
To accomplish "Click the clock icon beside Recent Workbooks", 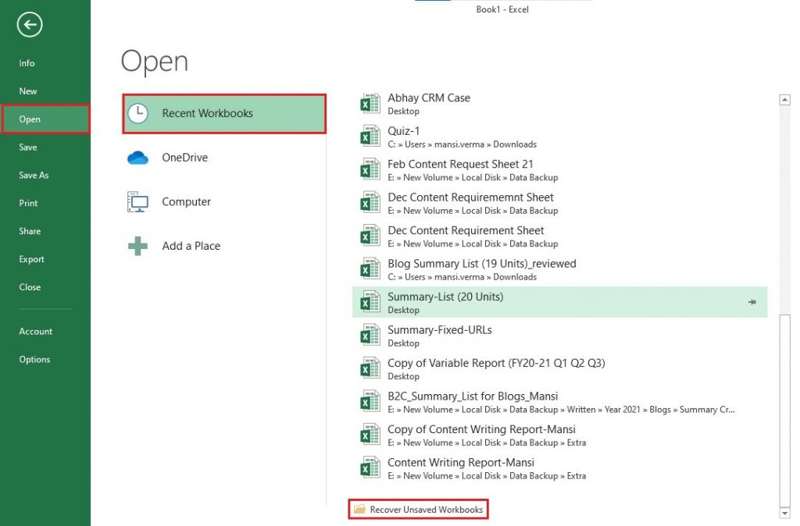I will pos(138,113).
